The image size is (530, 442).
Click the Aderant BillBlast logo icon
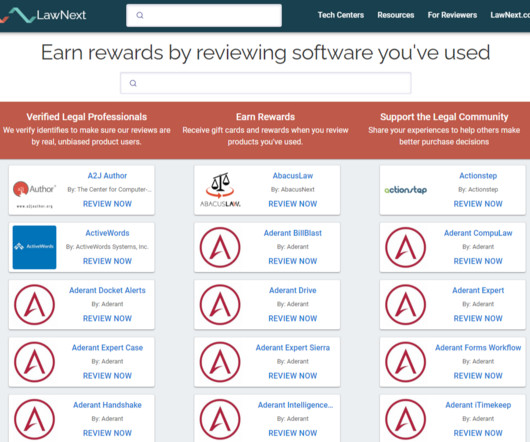click(x=220, y=247)
